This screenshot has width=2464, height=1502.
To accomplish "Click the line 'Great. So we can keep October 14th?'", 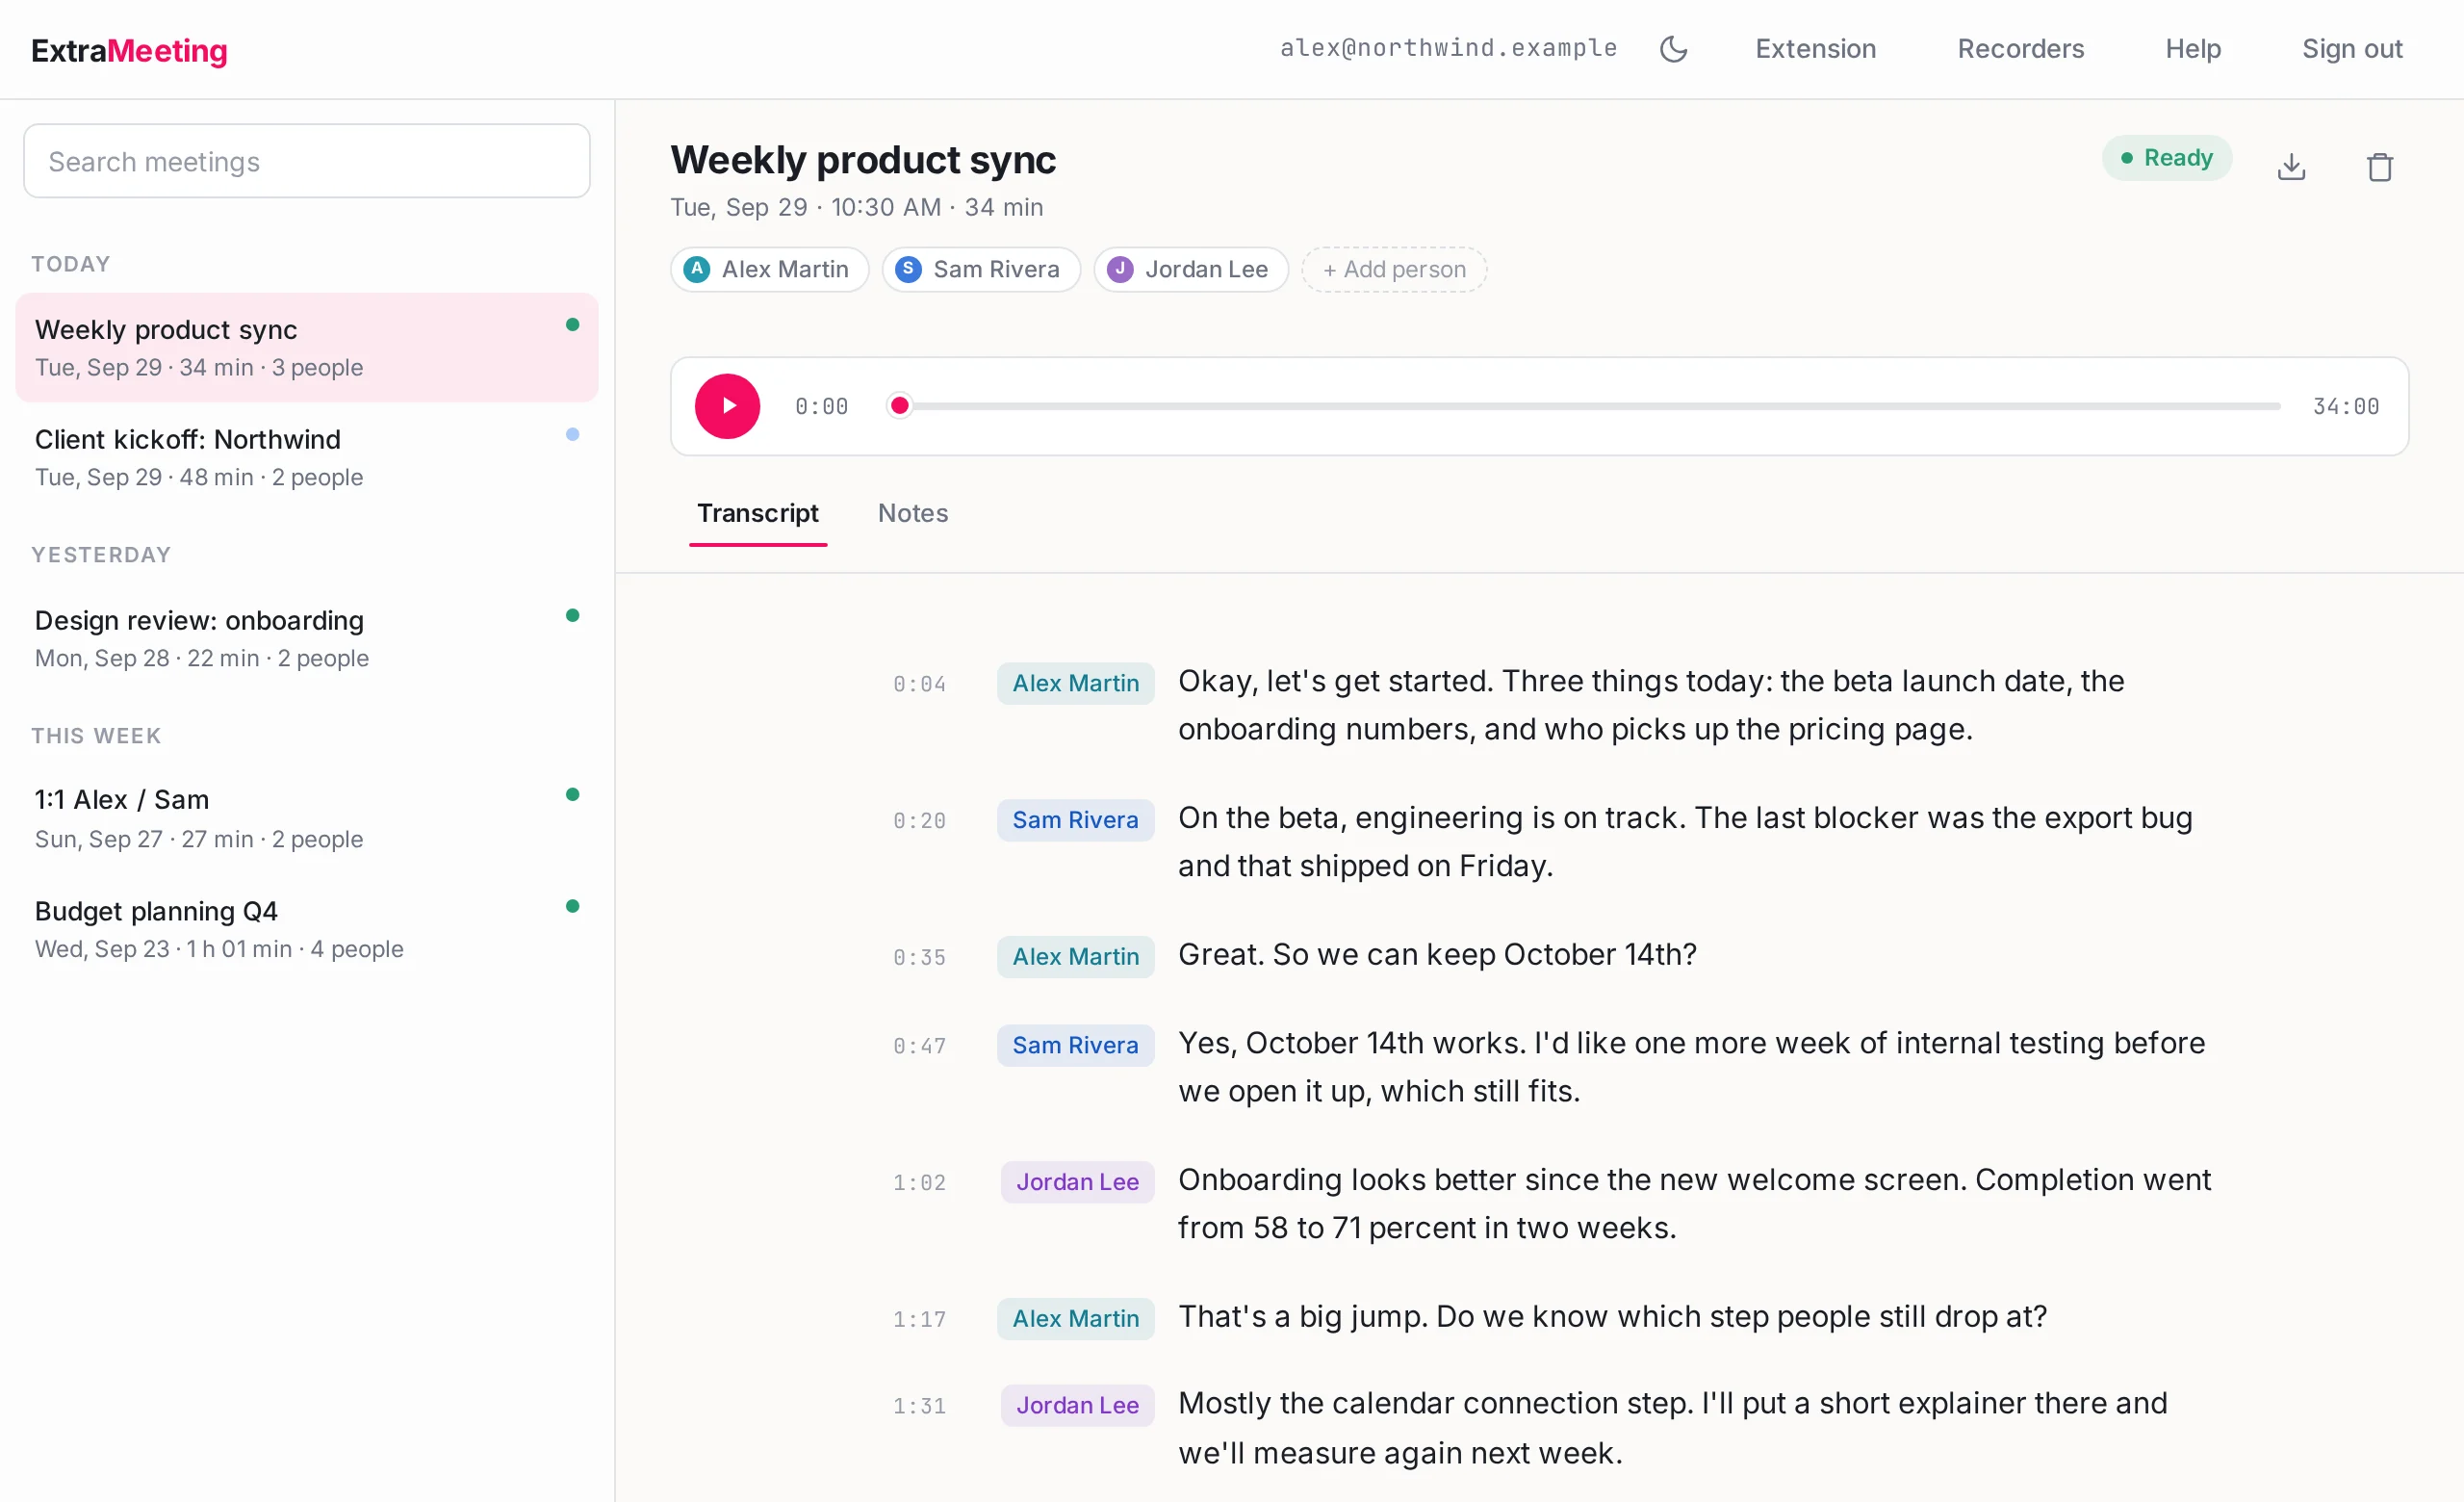I will [x=1437, y=954].
